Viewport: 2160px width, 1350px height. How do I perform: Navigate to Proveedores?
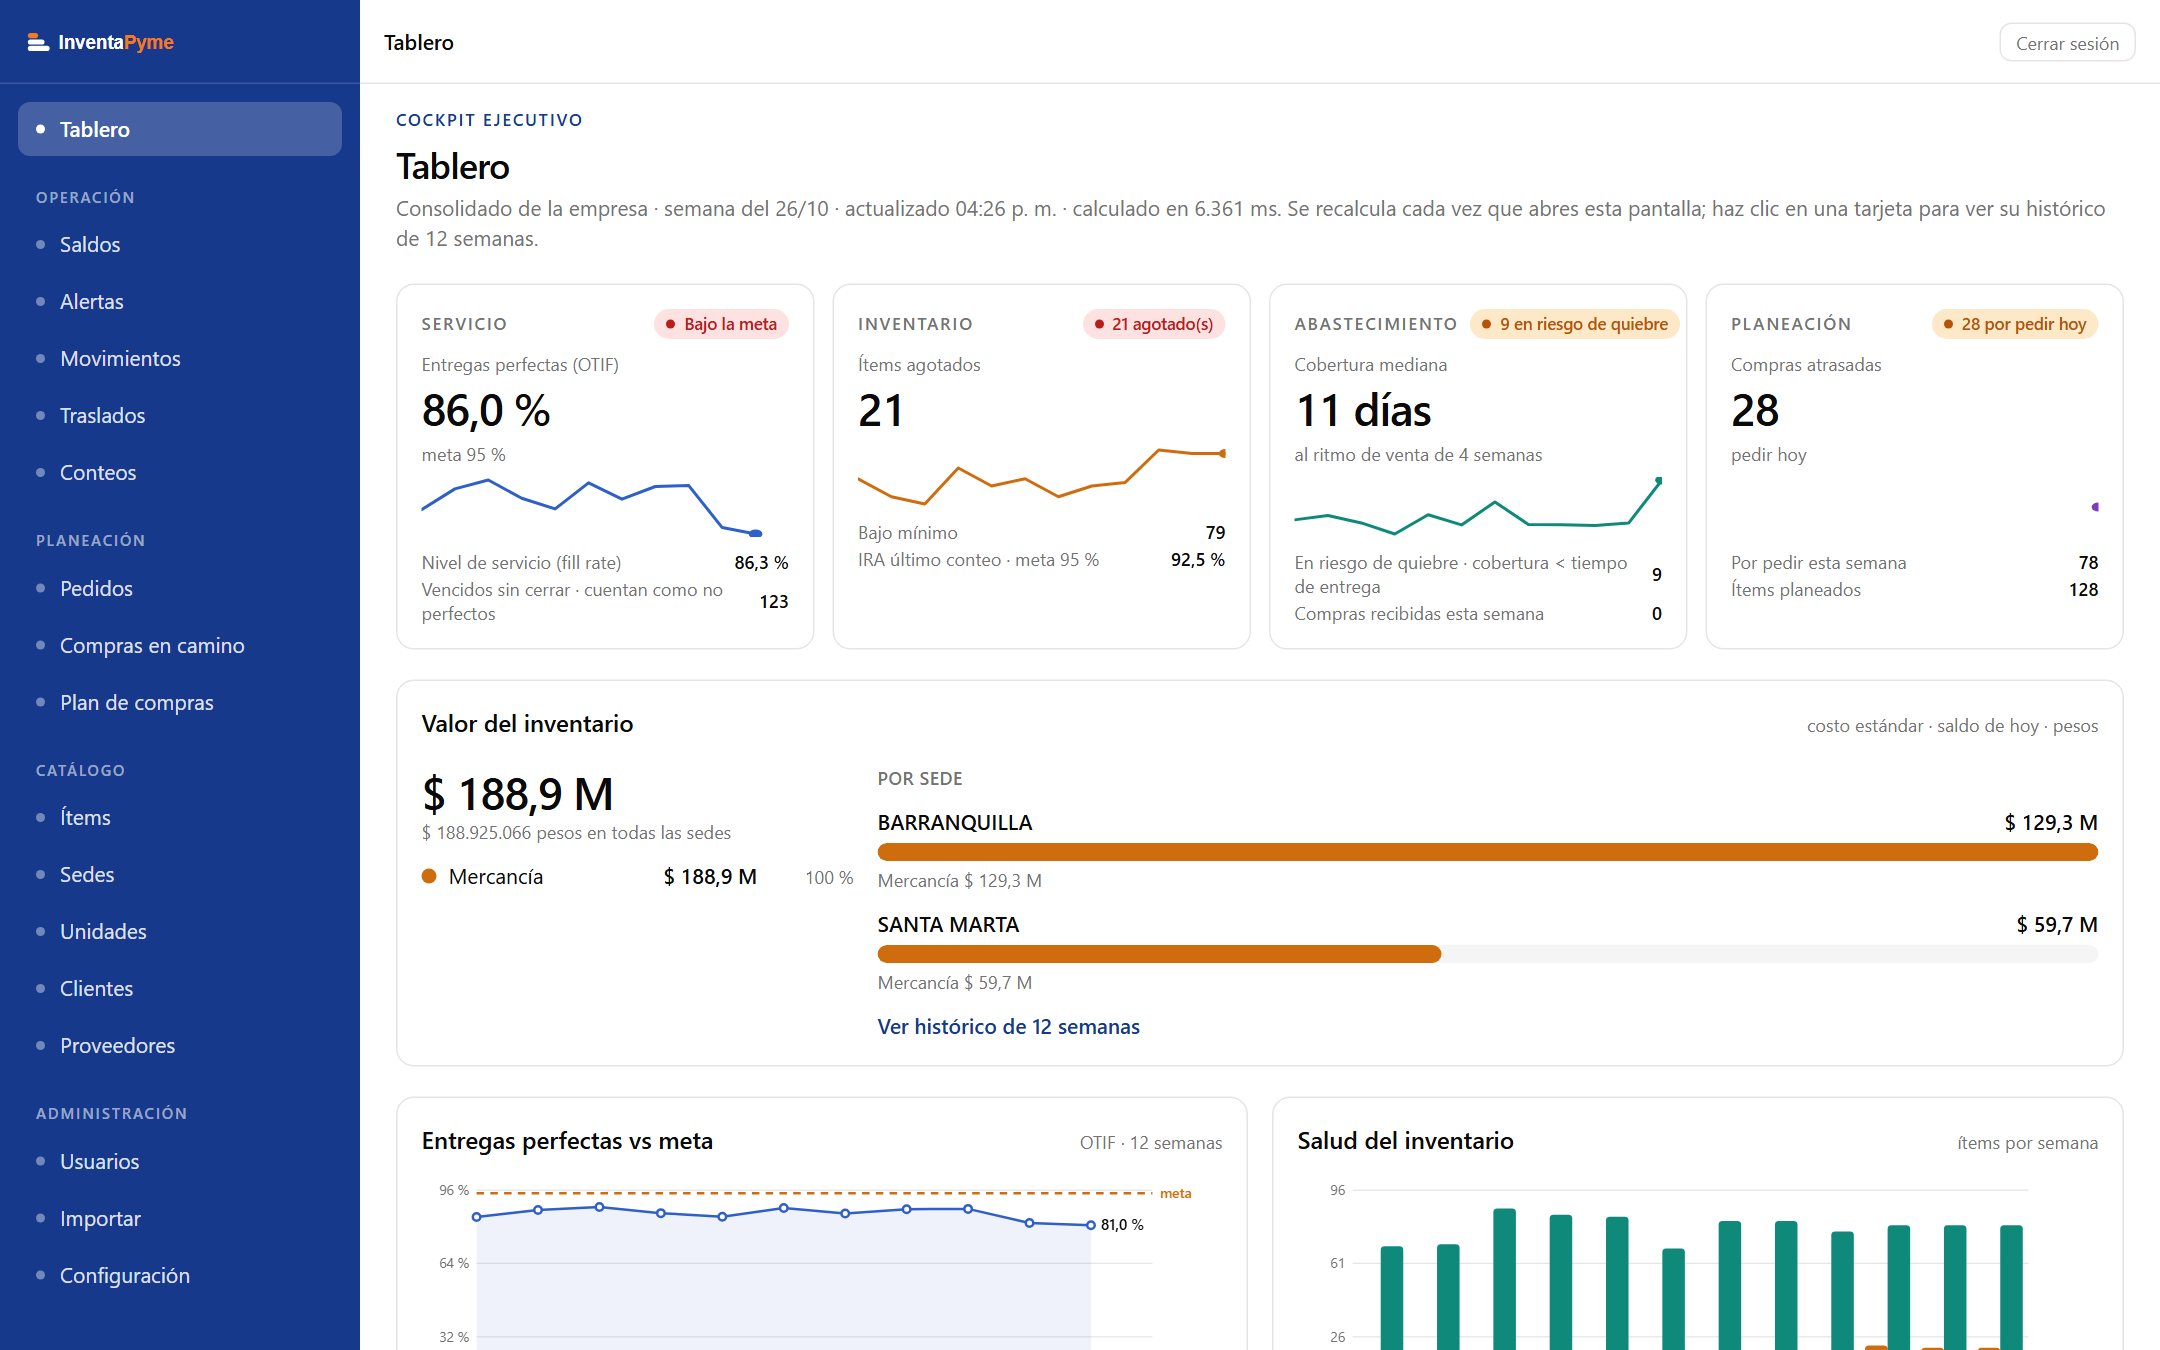click(180, 1045)
